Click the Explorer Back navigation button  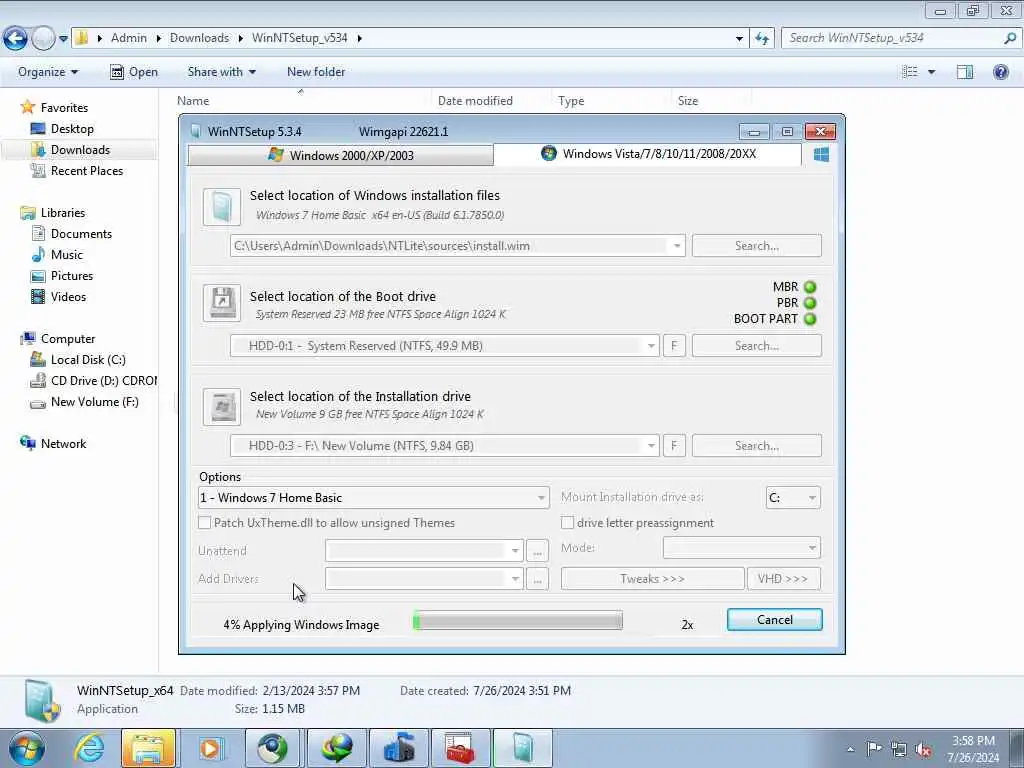click(16, 39)
